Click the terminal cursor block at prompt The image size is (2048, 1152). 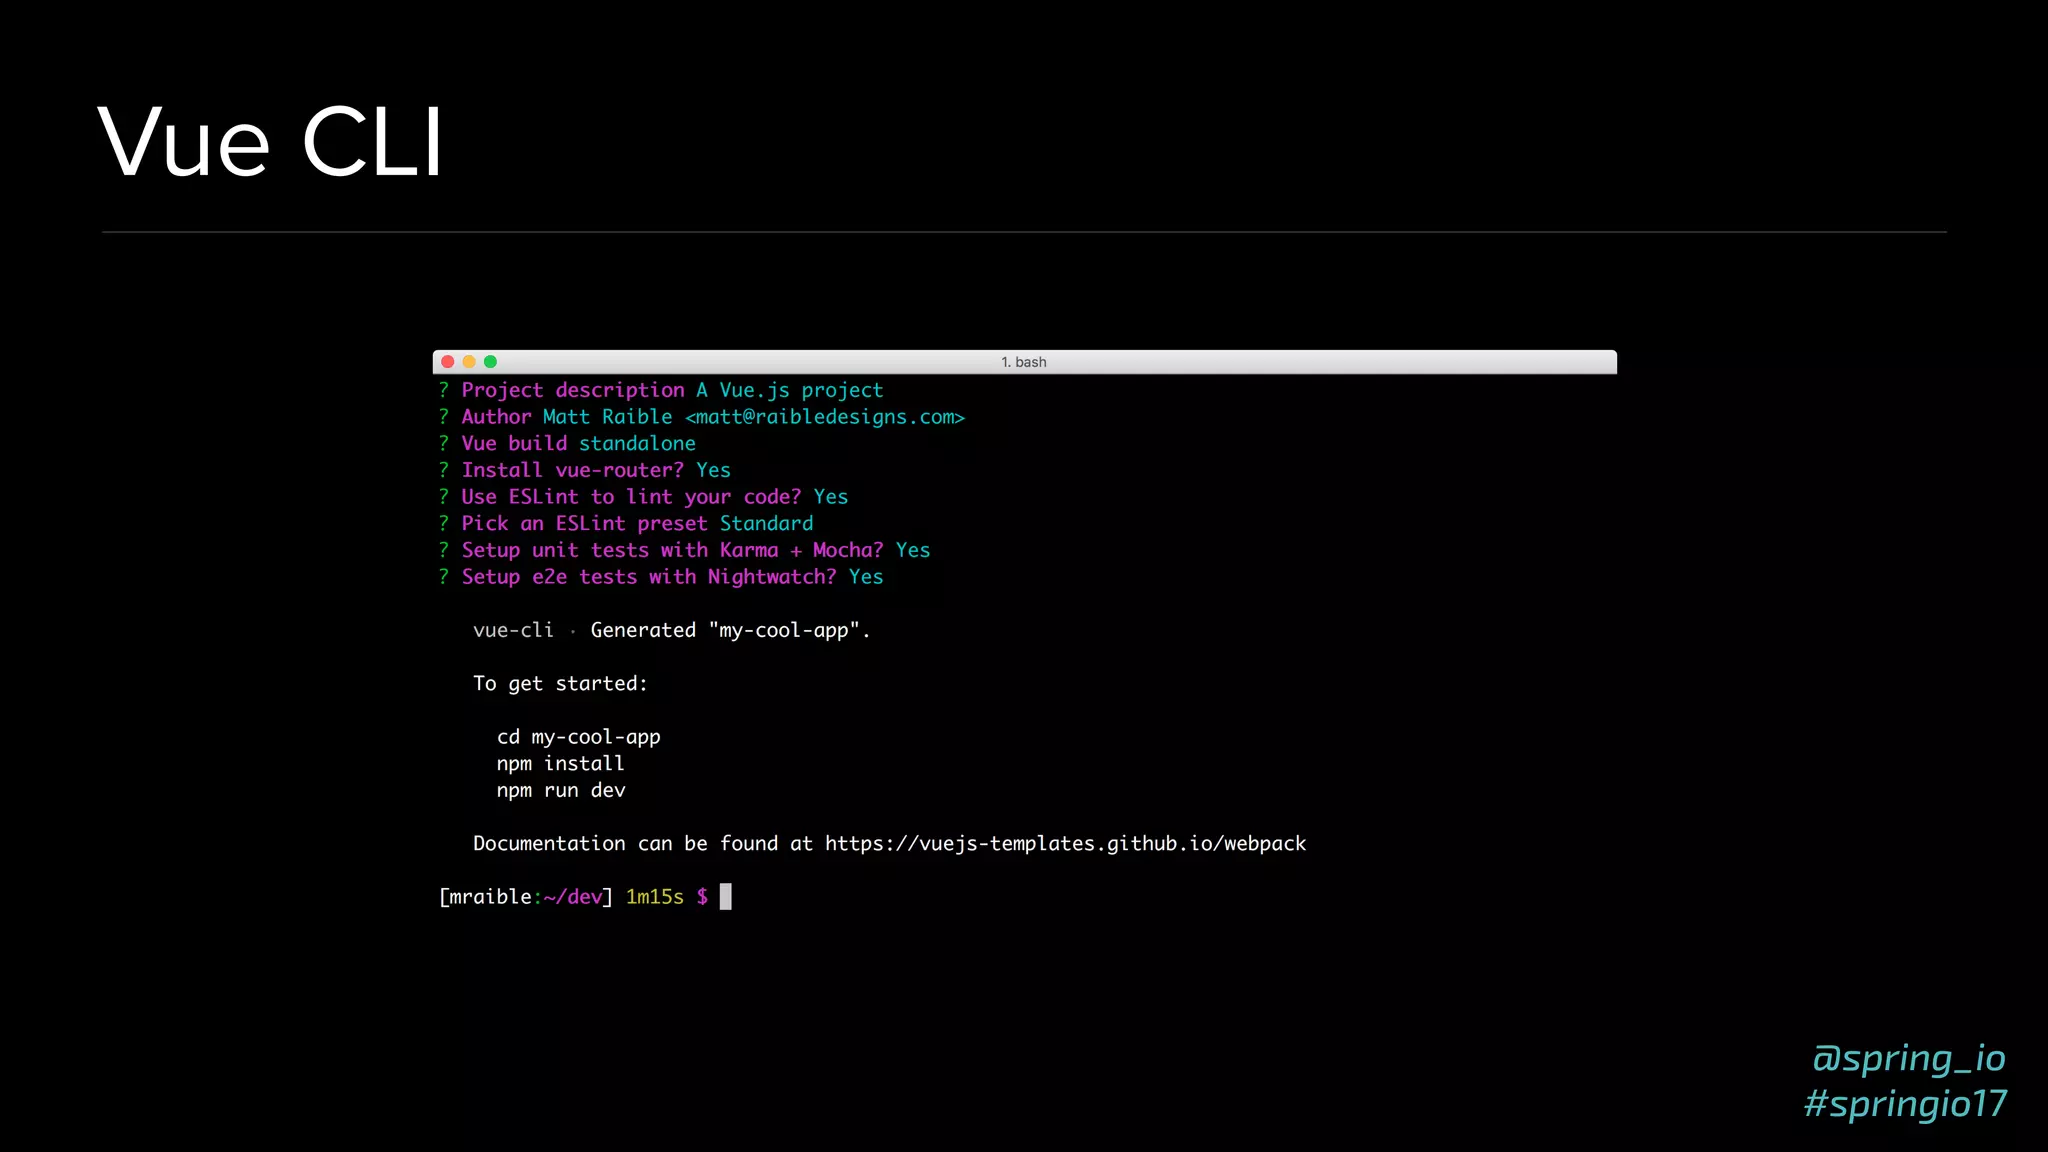726,897
